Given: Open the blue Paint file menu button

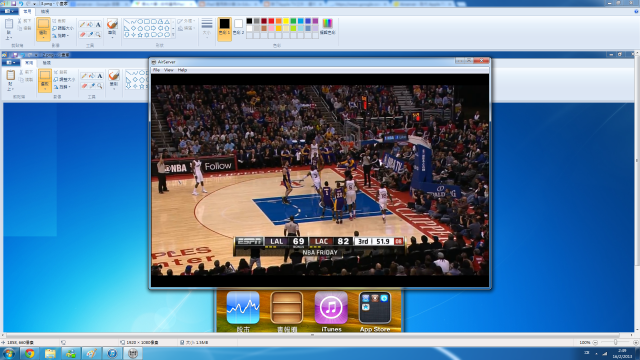Looking at the screenshot, I should coord(9,11).
